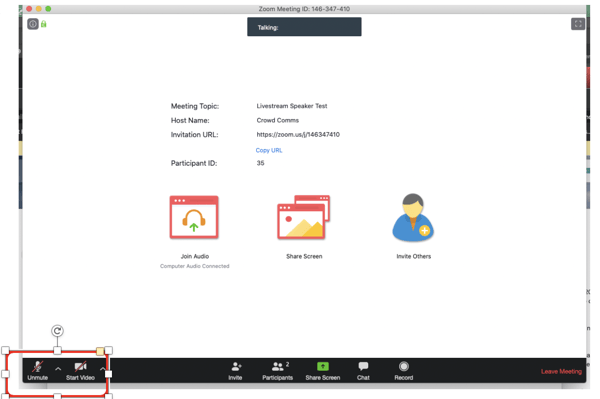This screenshot has width=600, height=399.
Task: Click the Computer Audio Connected status text
Action: click(x=195, y=266)
